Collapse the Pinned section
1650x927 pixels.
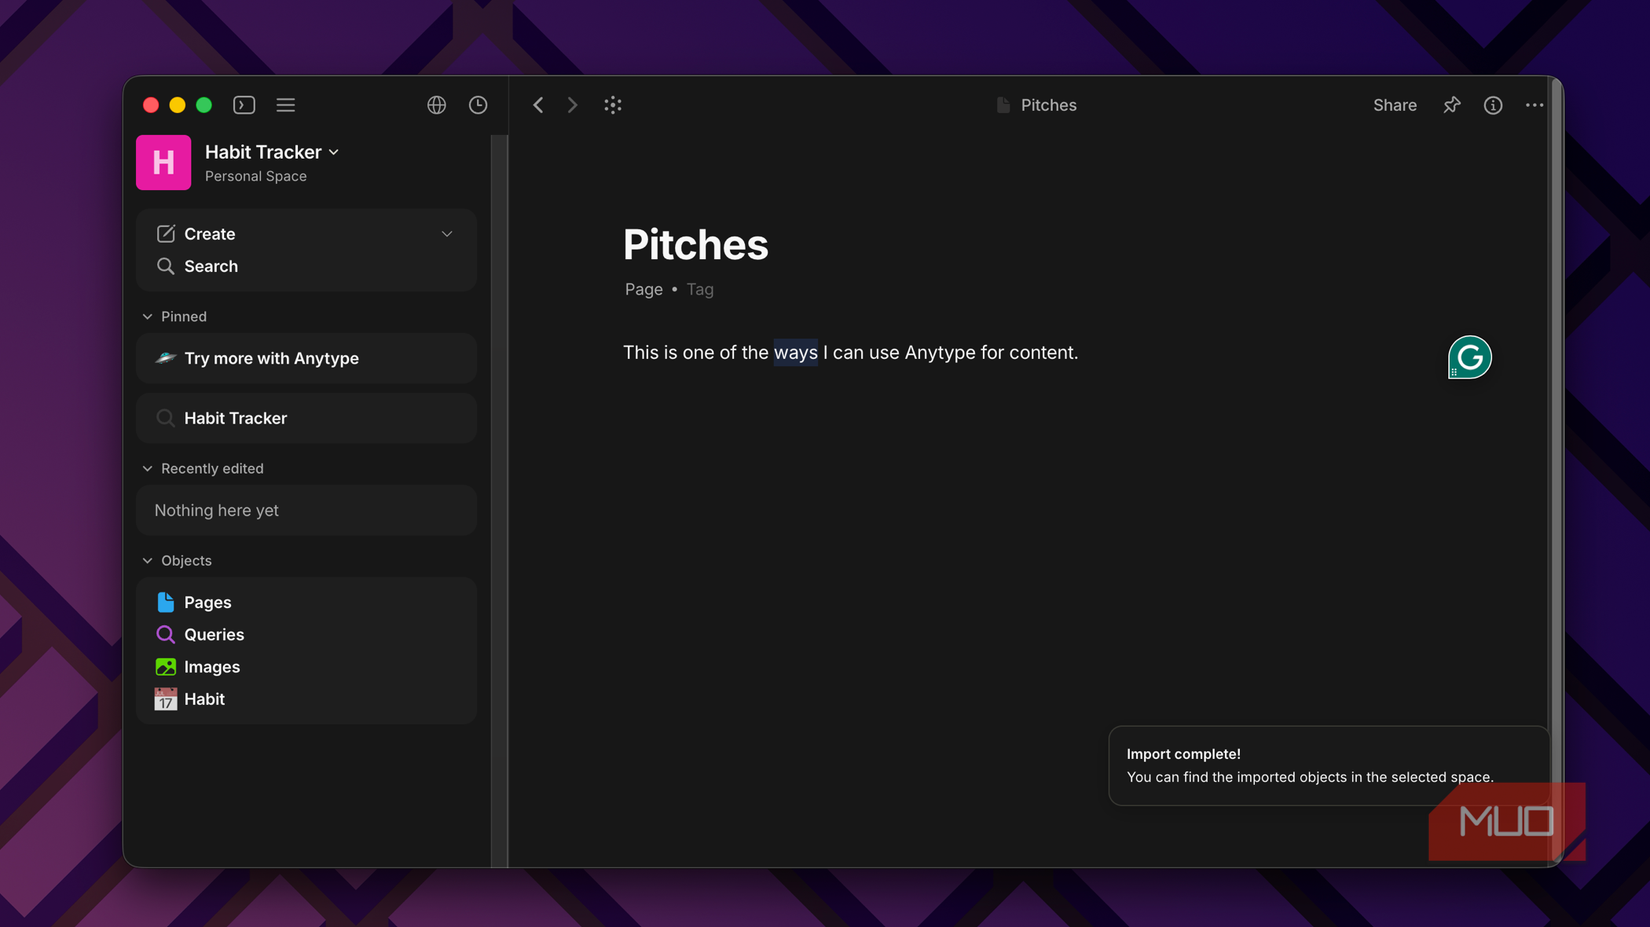146,316
